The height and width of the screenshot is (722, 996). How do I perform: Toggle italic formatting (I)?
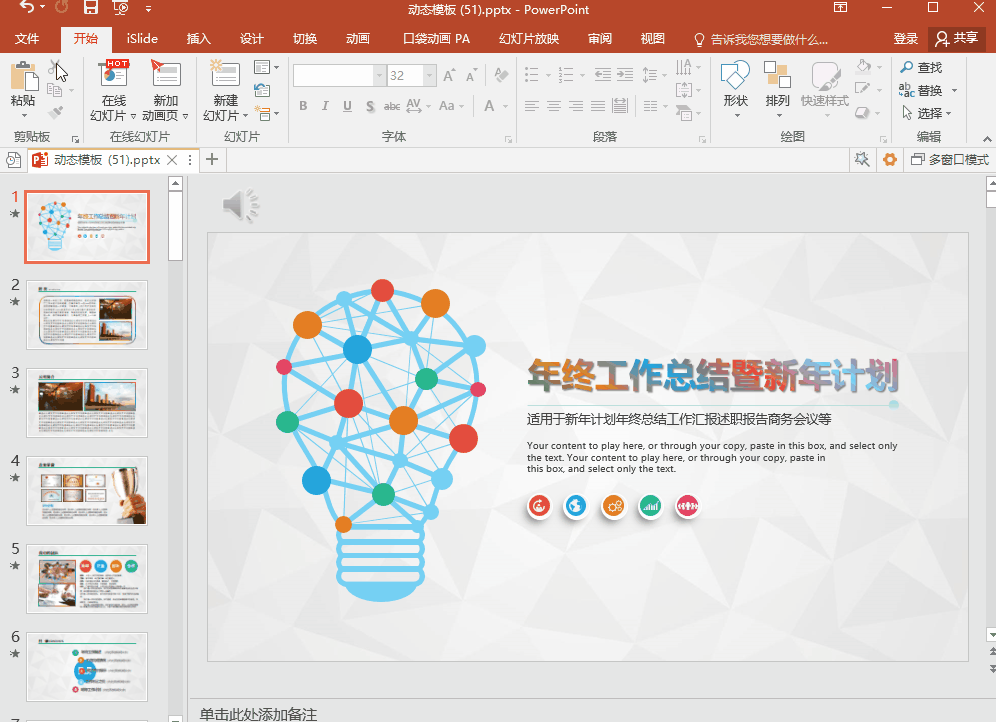(326, 107)
